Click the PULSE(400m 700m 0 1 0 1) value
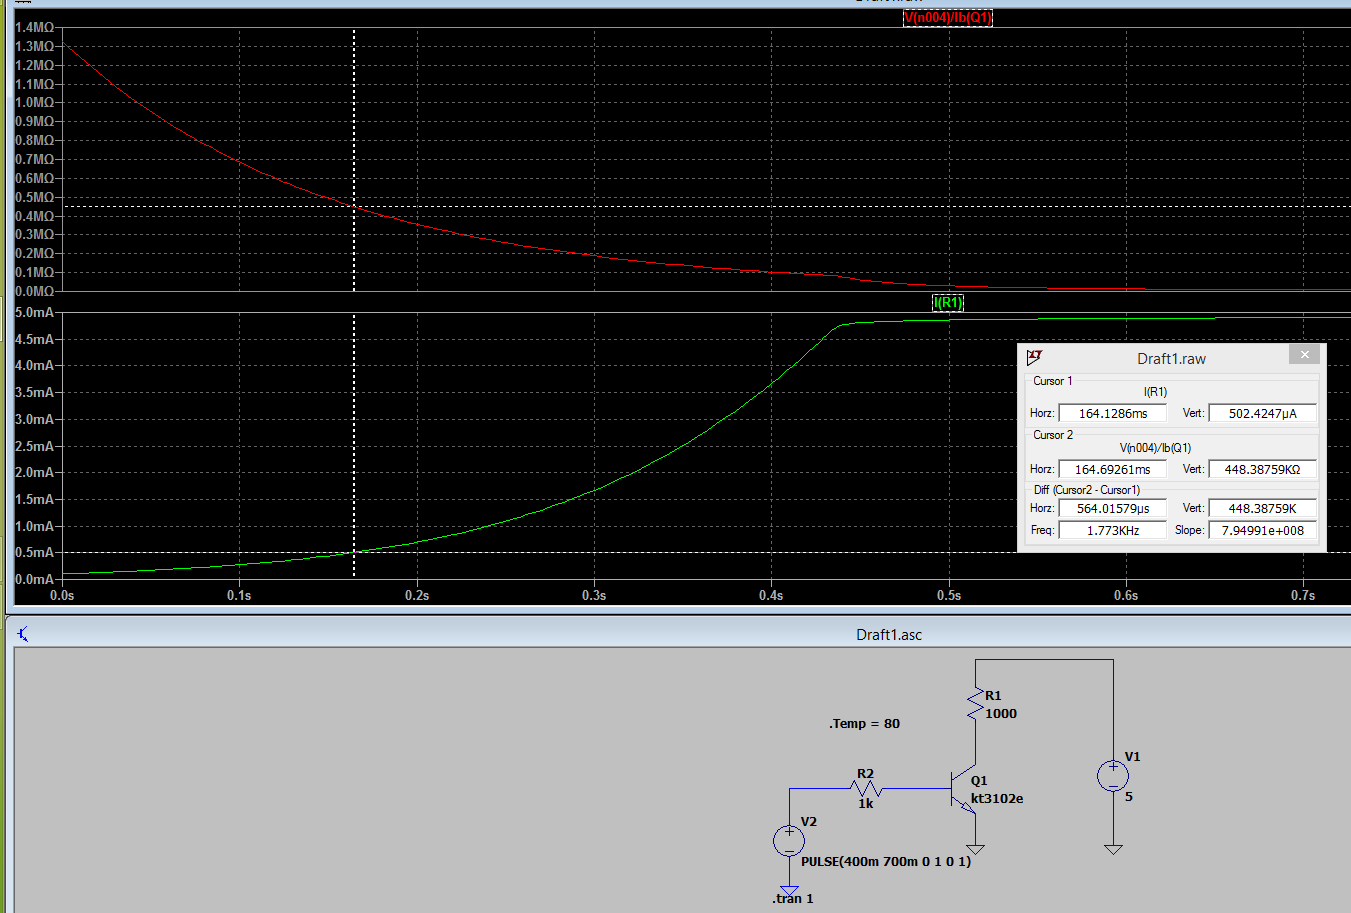Screen dimensions: 1351x913 (x=886, y=861)
